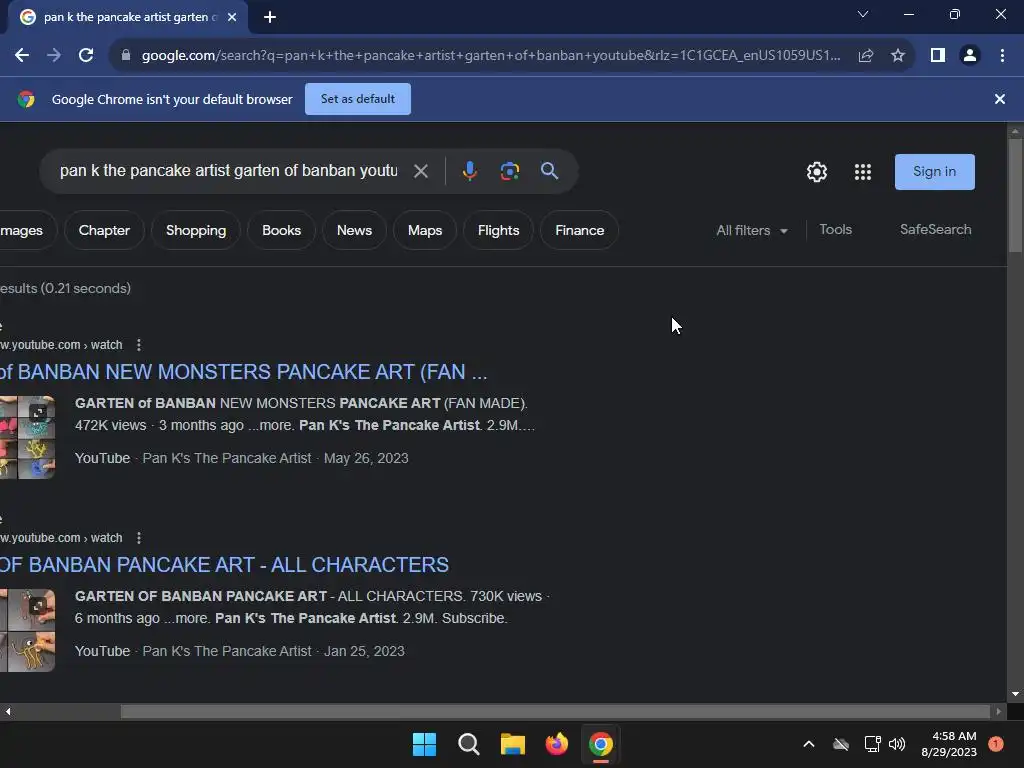Open the tab search chevron
The width and height of the screenshot is (1024, 768).
point(863,14)
